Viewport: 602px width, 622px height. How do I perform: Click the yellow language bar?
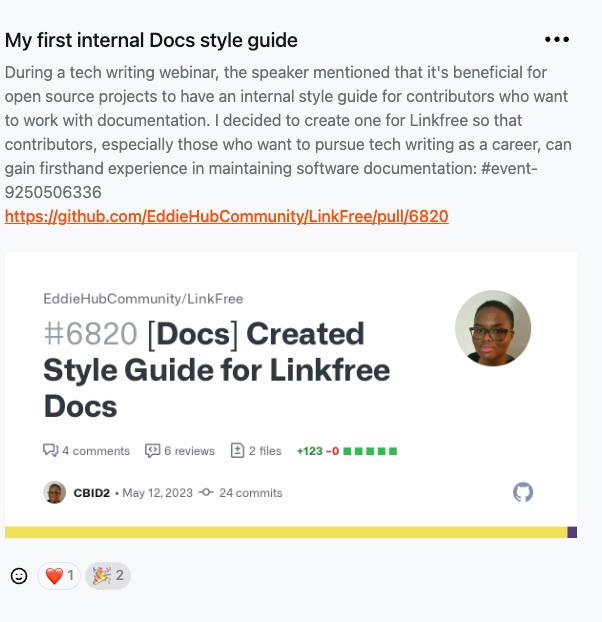pos(286,532)
